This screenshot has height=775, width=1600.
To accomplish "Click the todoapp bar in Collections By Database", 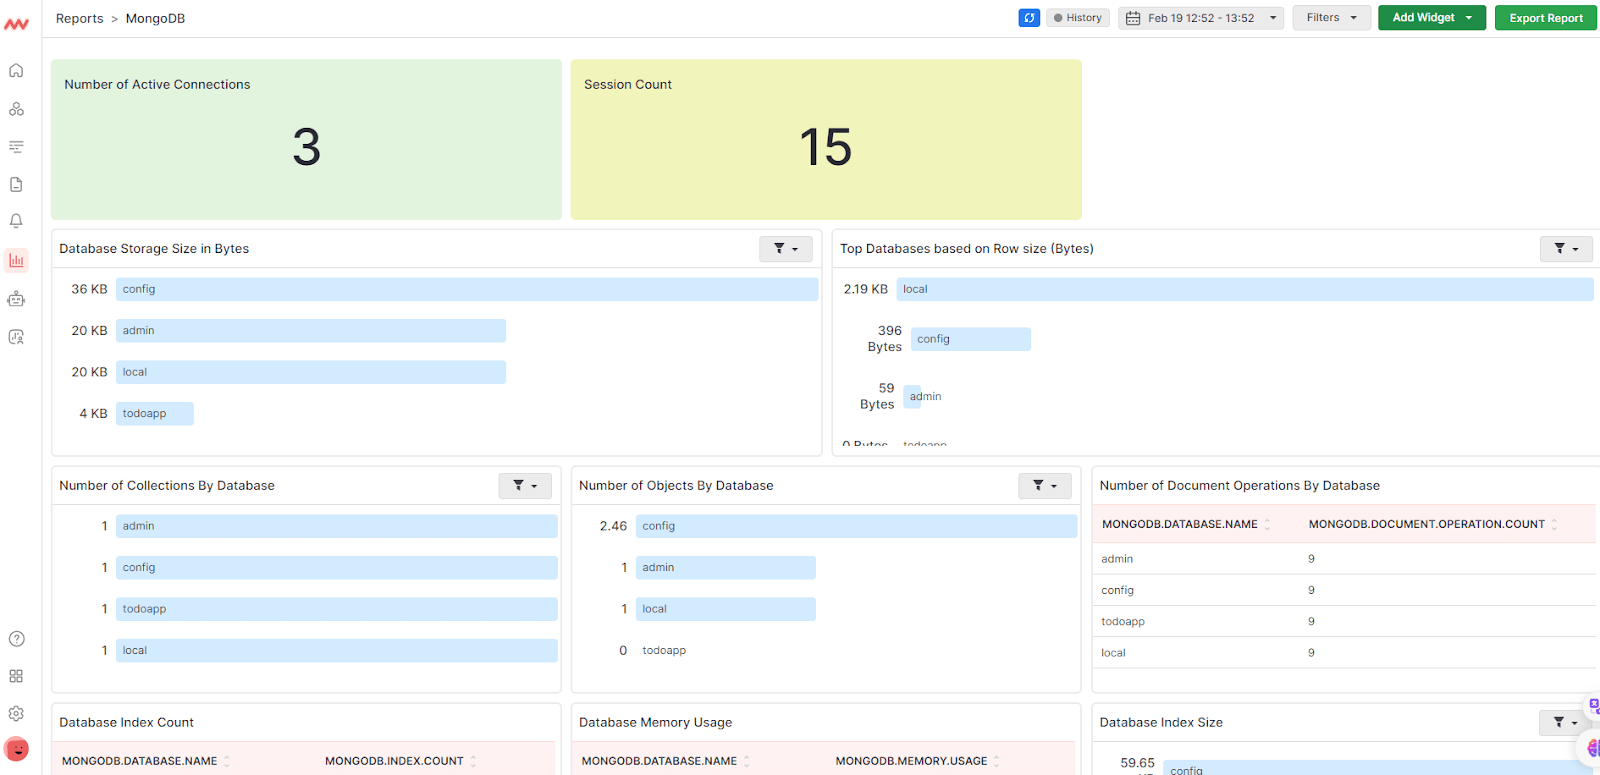I will click(337, 609).
